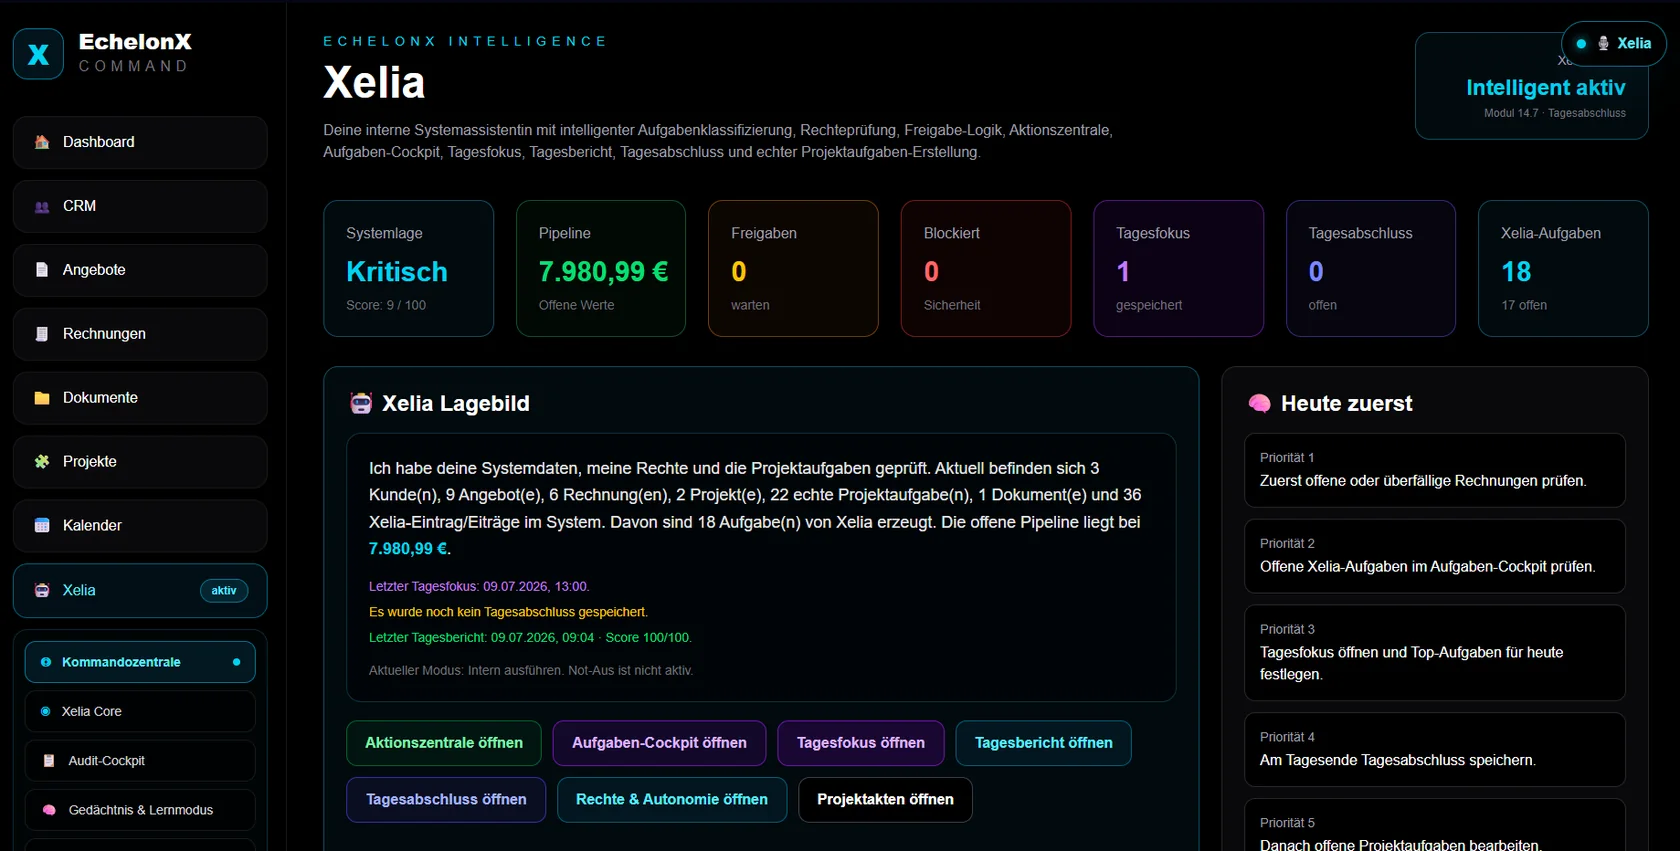Select Priorität 1 Rechnungen prüfen card
Viewport: 1680px width, 851px height.
[x=1435, y=470]
